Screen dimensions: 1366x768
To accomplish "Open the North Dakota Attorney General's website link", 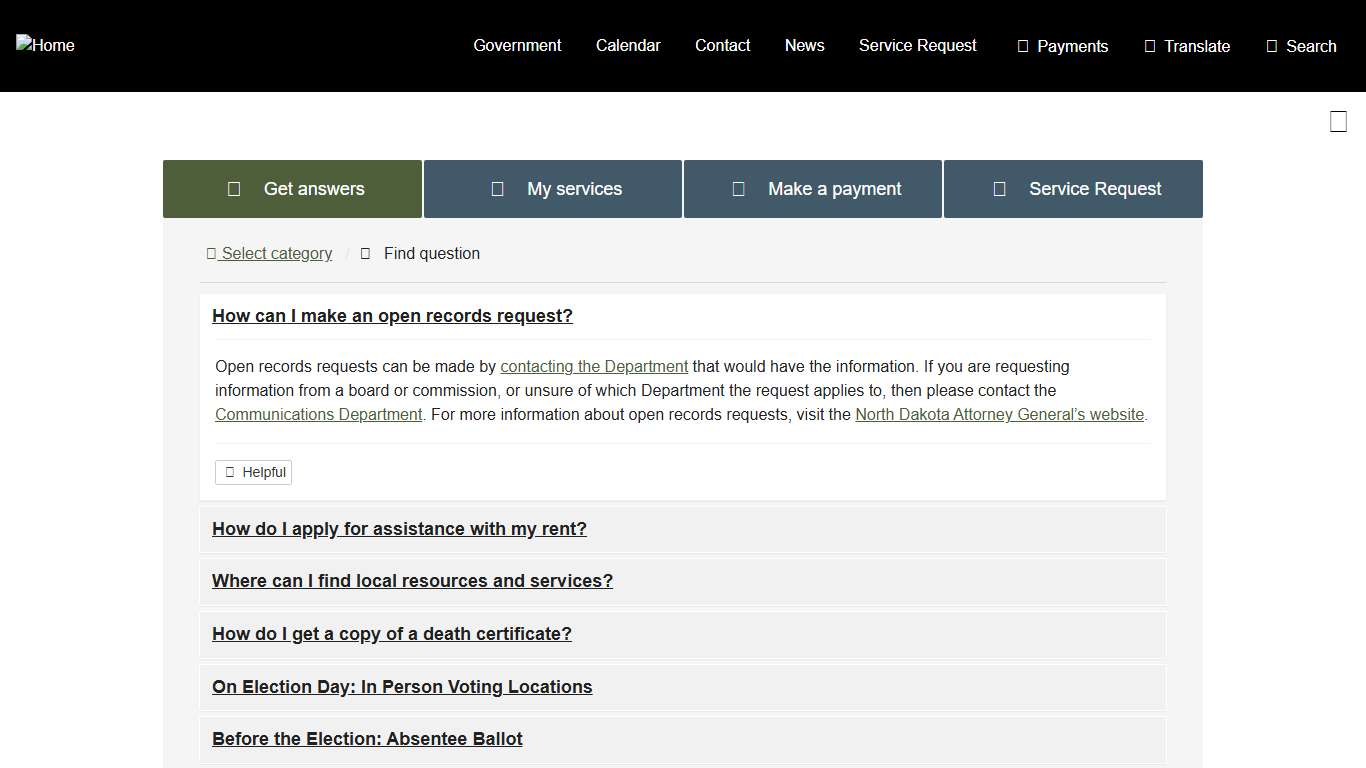I will [x=999, y=414].
